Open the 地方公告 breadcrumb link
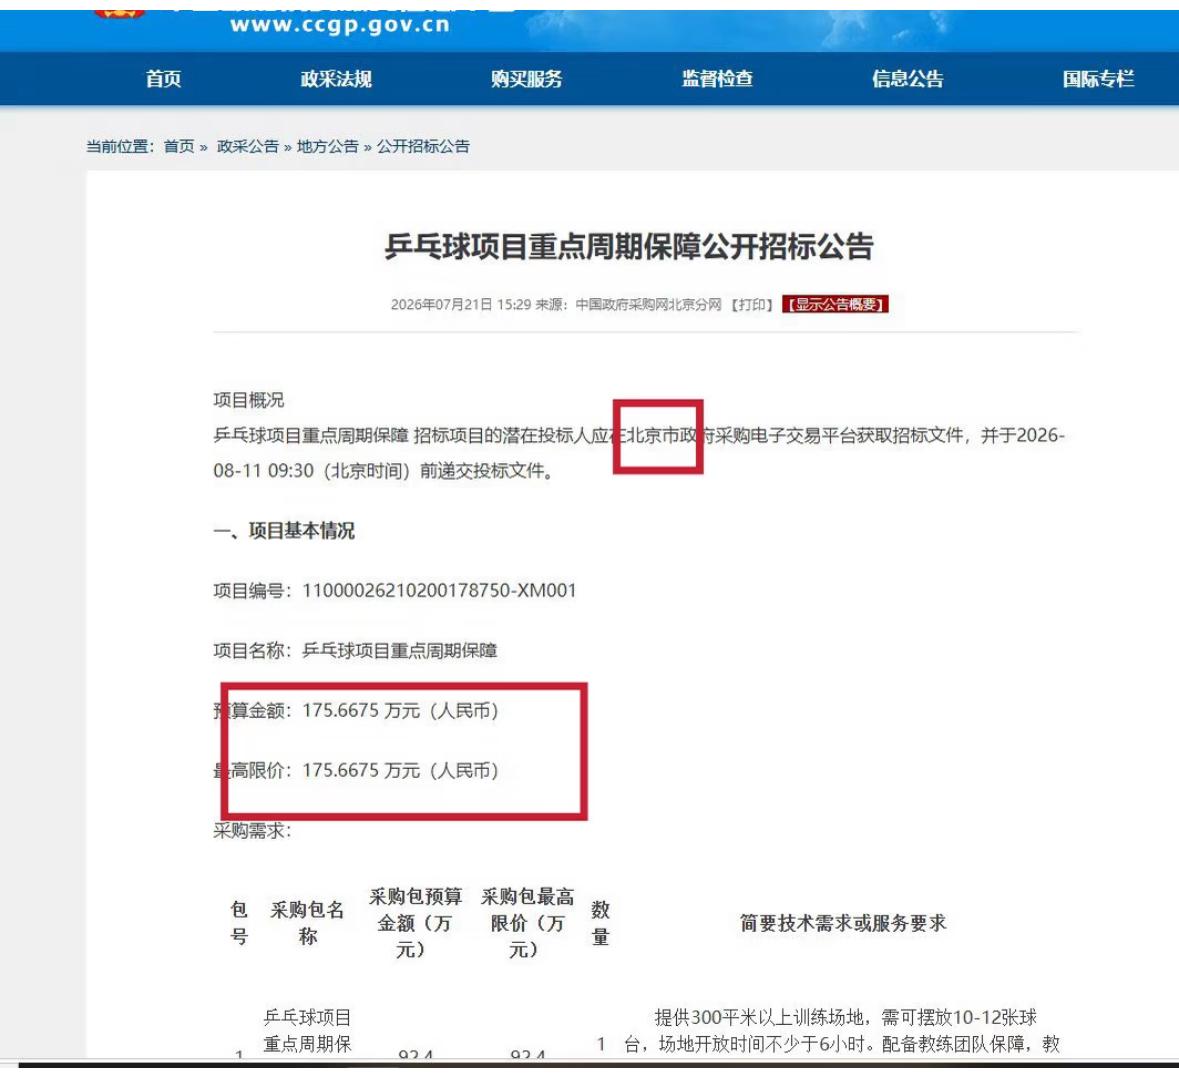Viewport: 1179px width, 1075px height. 327,147
